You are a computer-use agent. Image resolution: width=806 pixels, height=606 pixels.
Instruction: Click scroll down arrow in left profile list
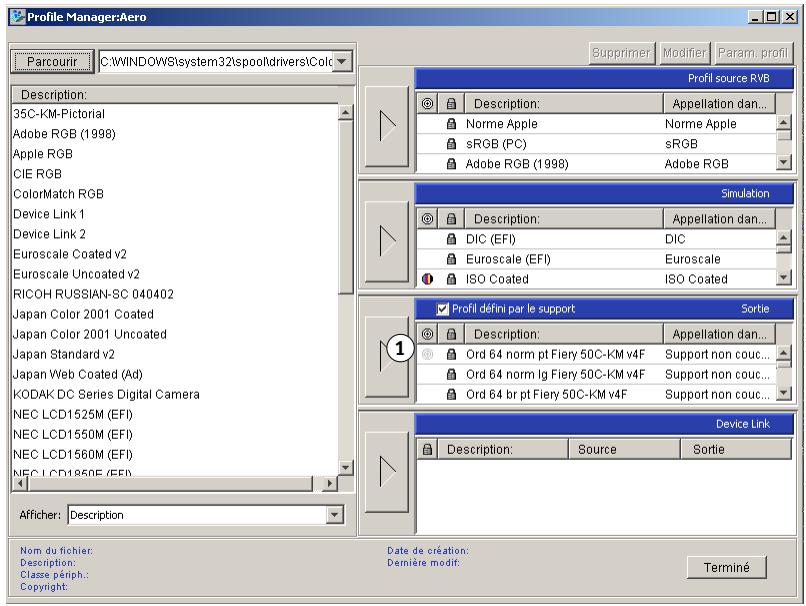(345, 467)
